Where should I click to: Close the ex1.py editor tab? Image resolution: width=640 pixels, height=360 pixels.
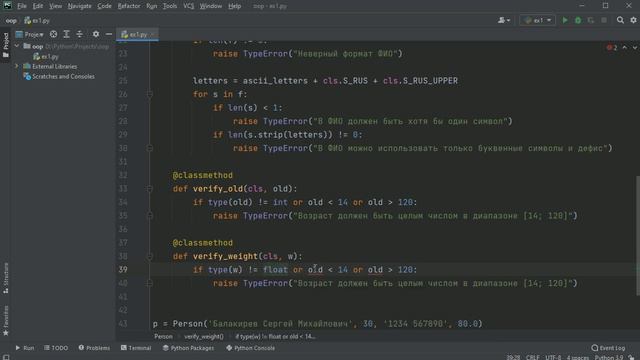point(153,35)
